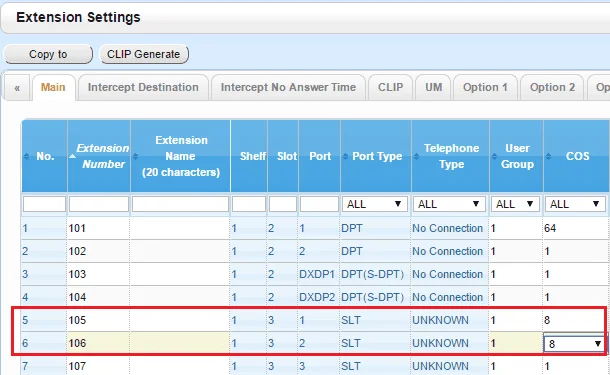Open COS filter dropdown
The image size is (610, 375).
(x=575, y=204)
